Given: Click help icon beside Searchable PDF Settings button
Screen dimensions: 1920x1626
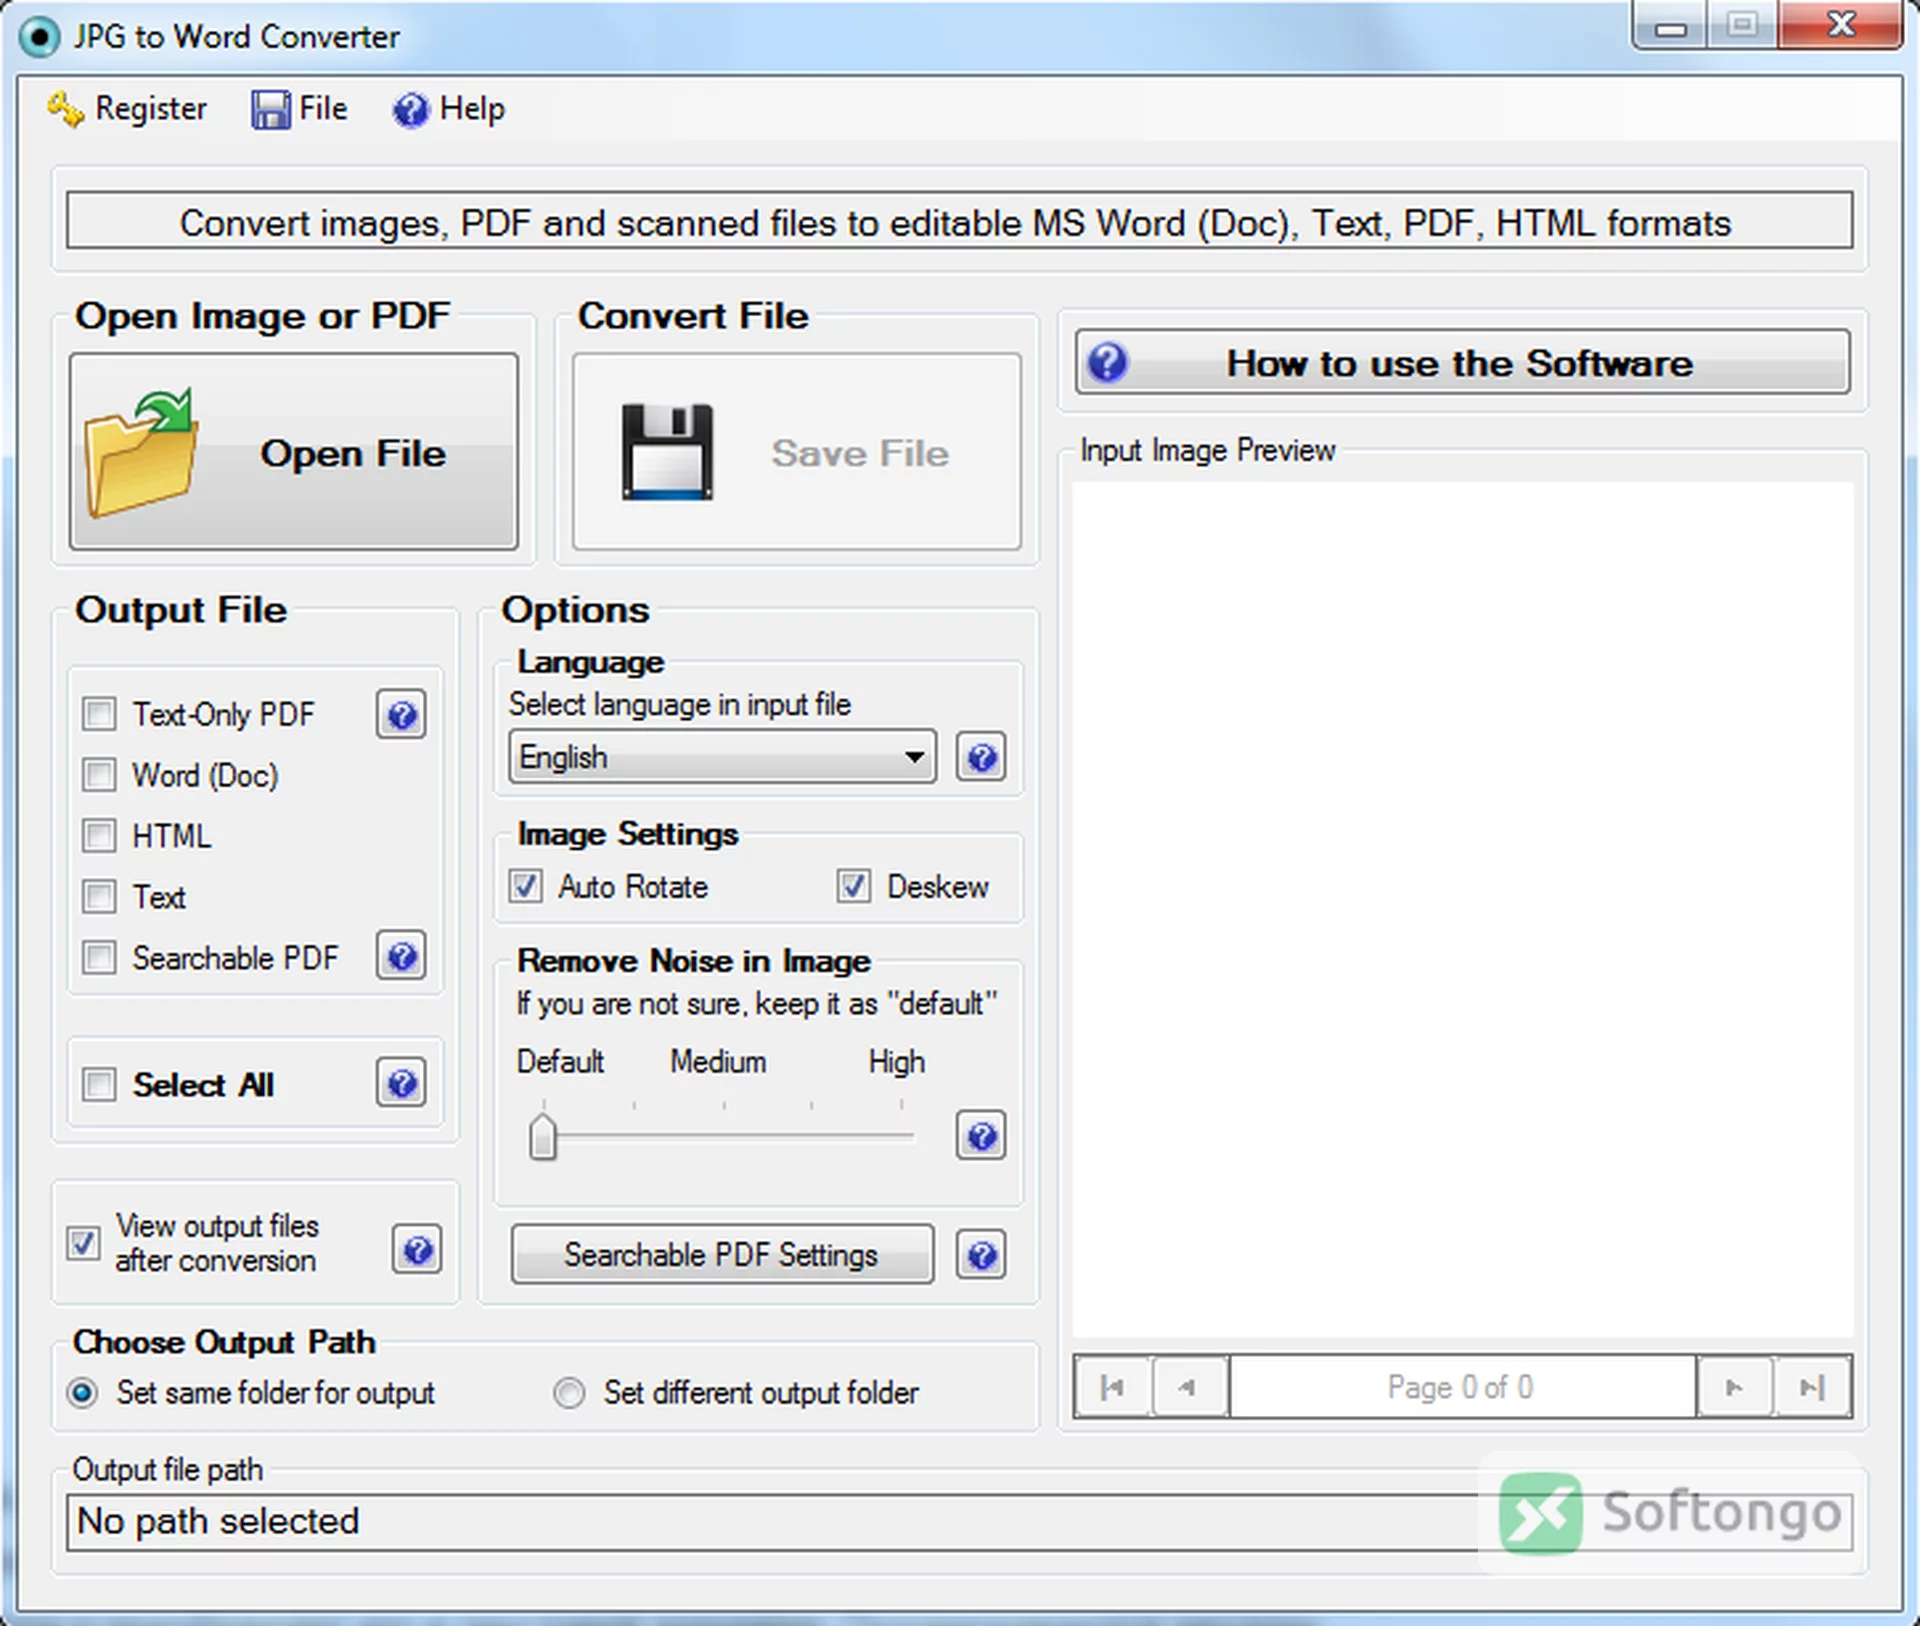Looking at the screenshot, I should [981, 1255].
